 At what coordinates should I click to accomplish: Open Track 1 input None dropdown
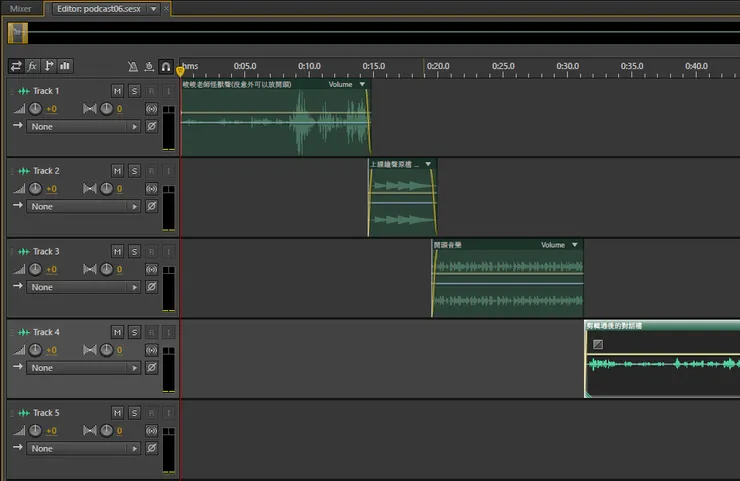[84, 127]
